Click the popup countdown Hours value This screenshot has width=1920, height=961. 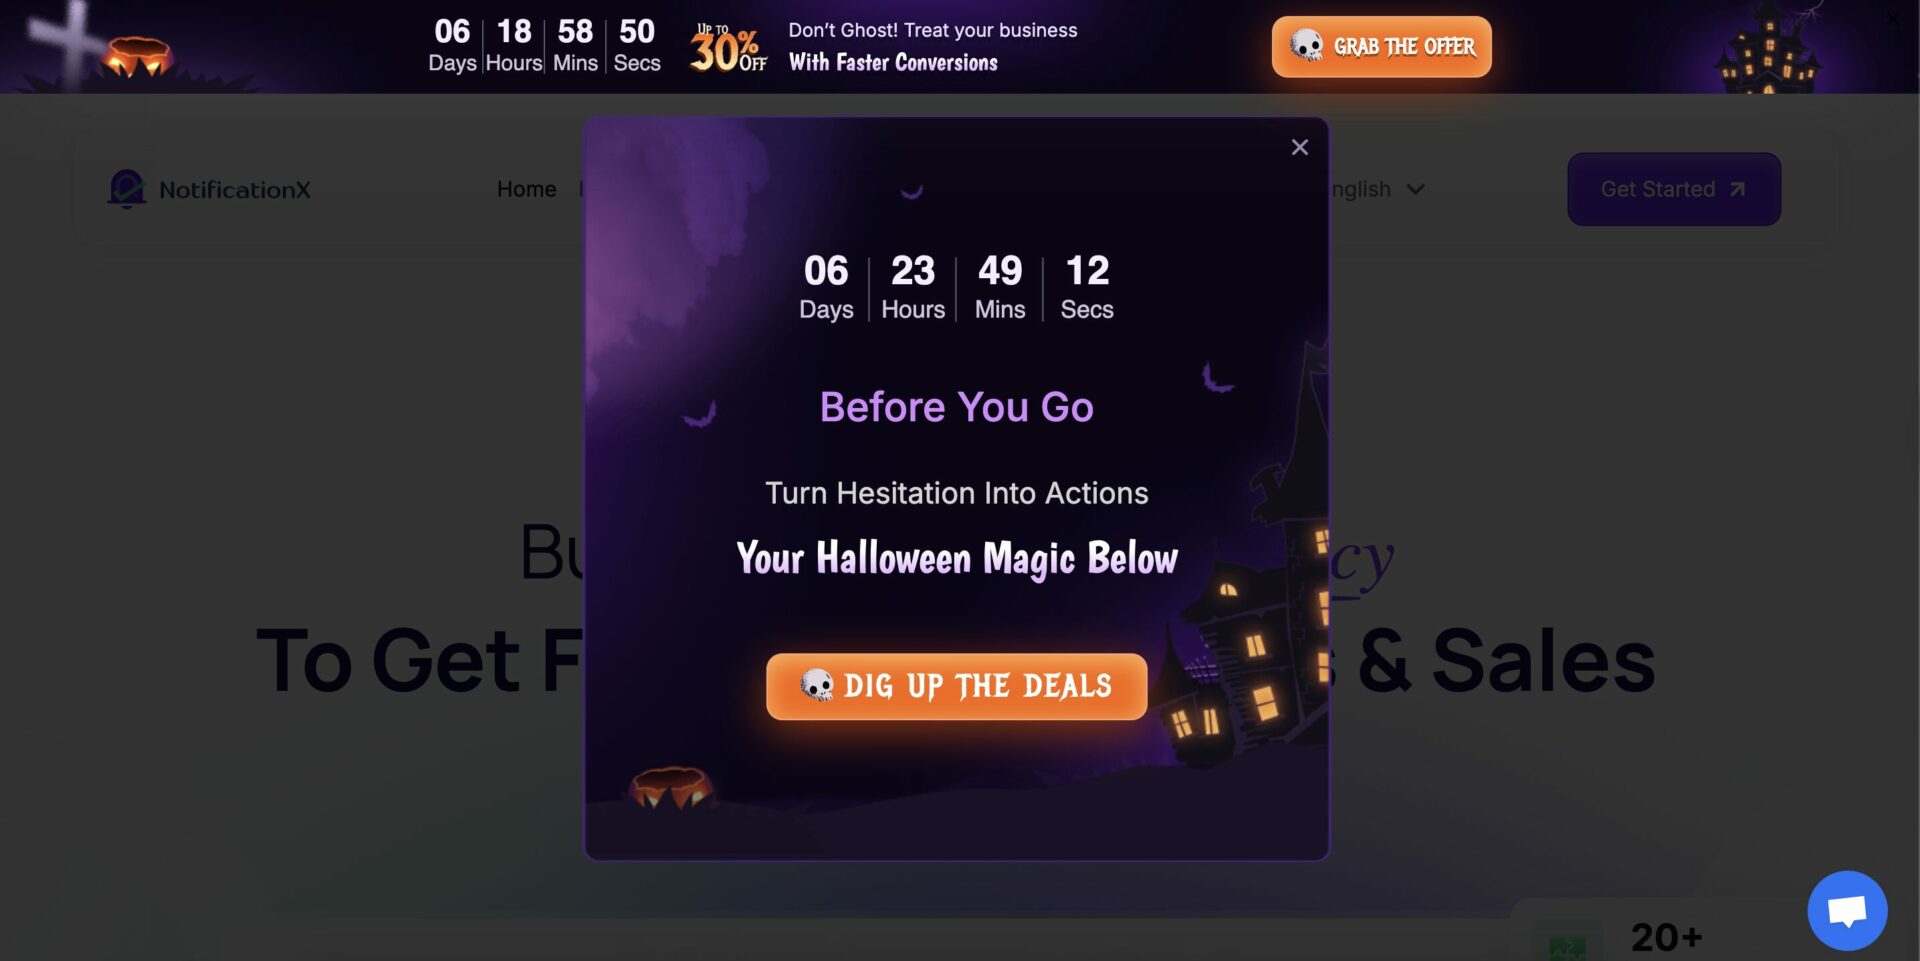[912, 270]
